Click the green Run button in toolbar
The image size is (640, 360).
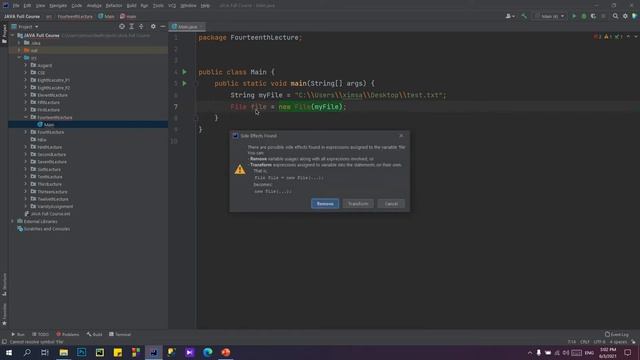[x=574, y=16]
